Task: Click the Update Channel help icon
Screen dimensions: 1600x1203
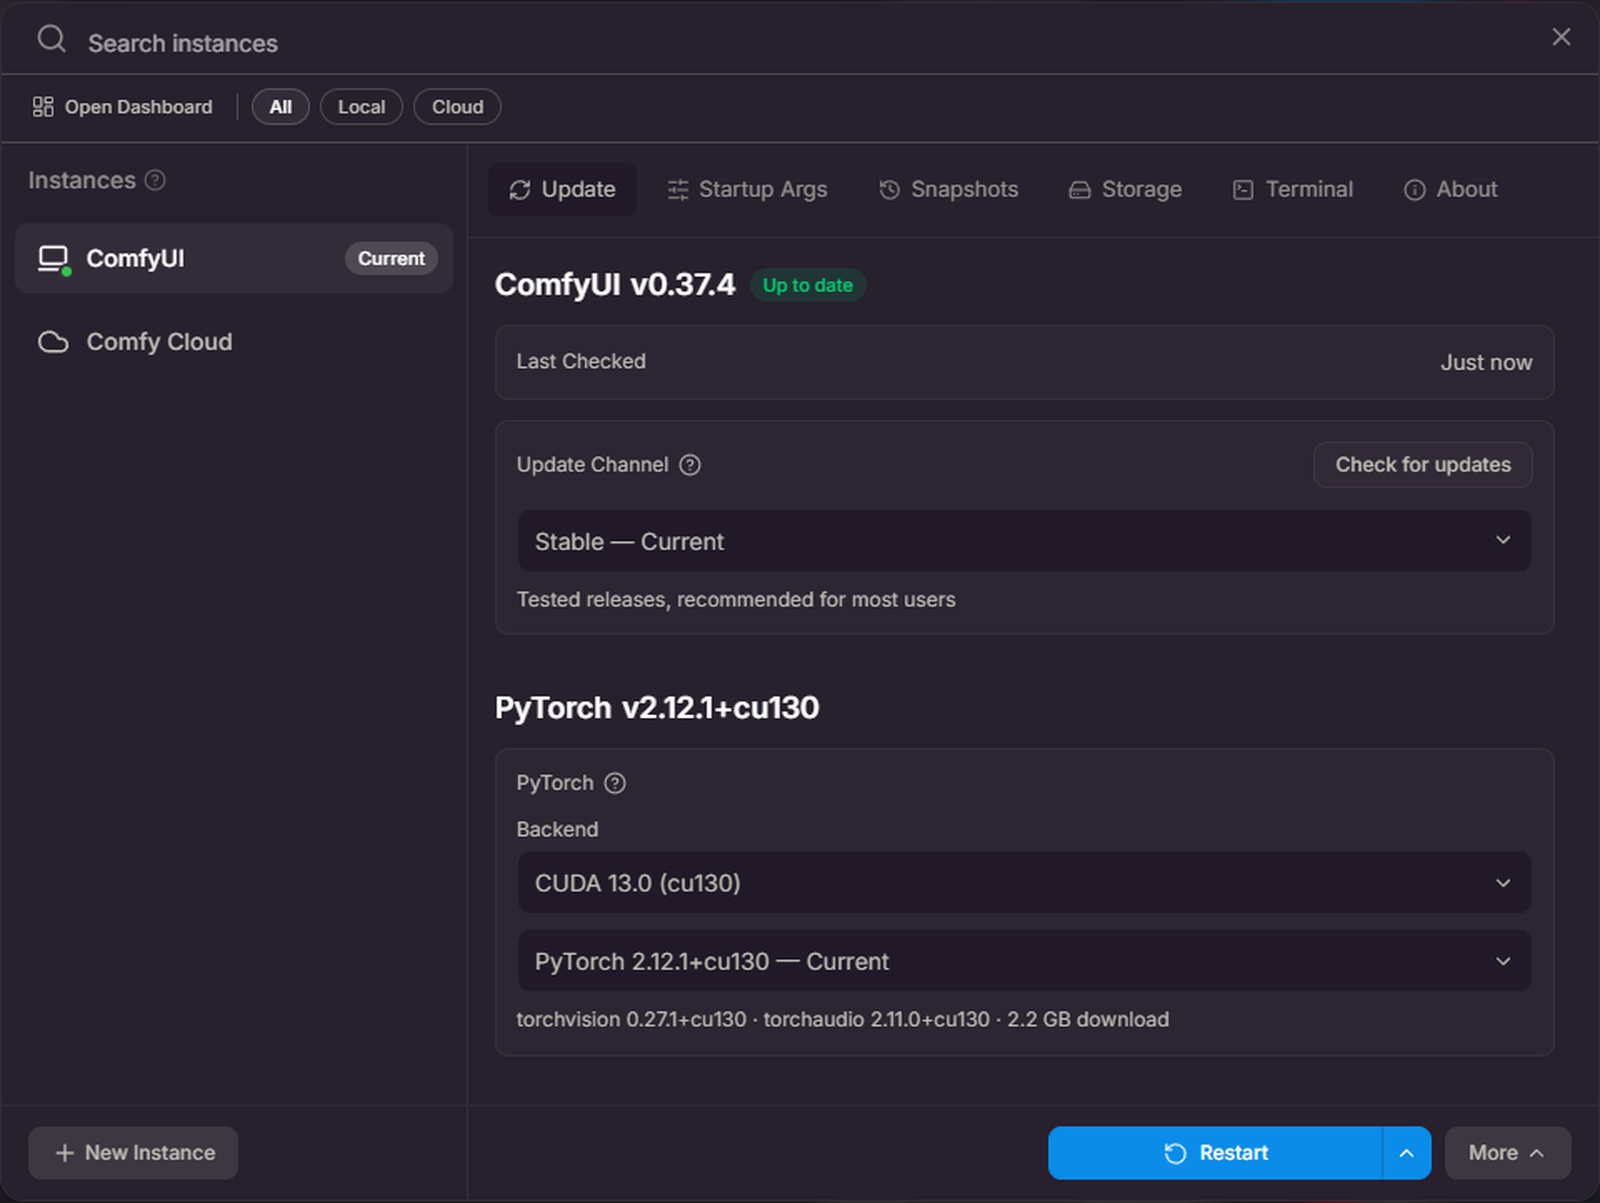Action: point(690,465)
